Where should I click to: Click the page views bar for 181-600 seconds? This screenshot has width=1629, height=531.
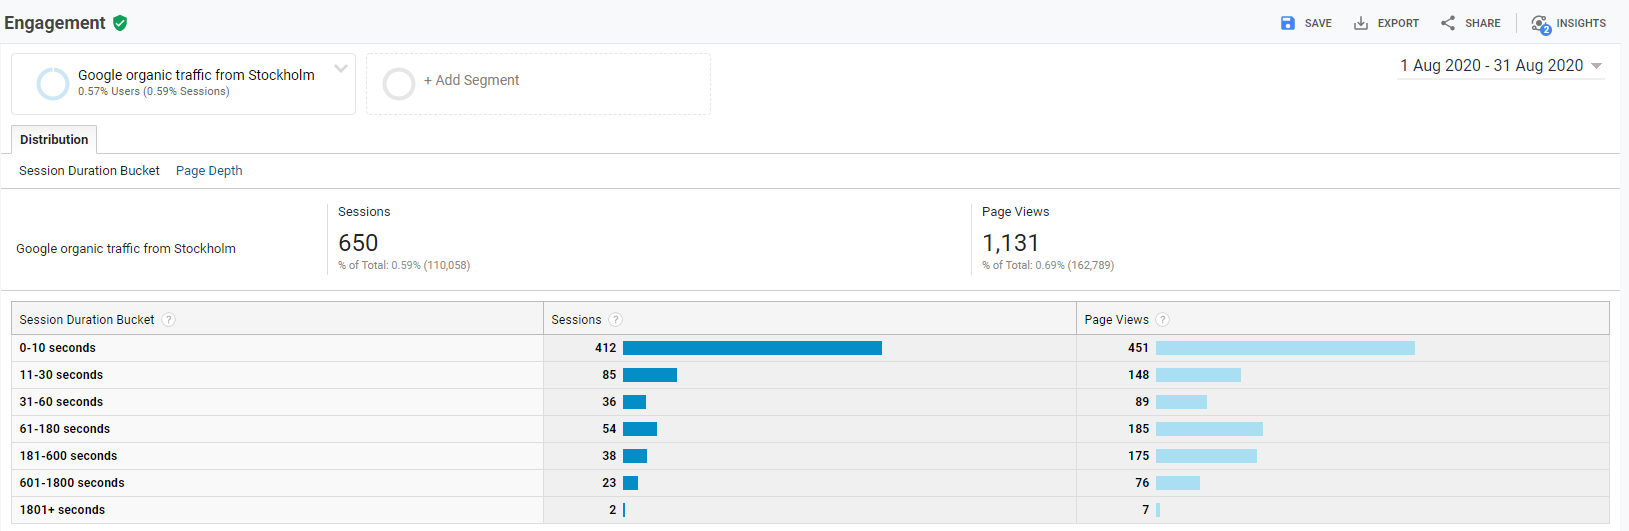pos(1206,456)
